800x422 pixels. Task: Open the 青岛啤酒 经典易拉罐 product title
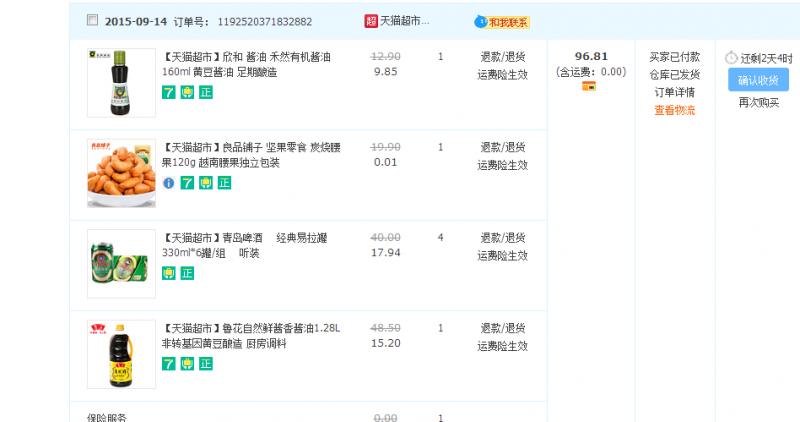[x=244, y=245]
